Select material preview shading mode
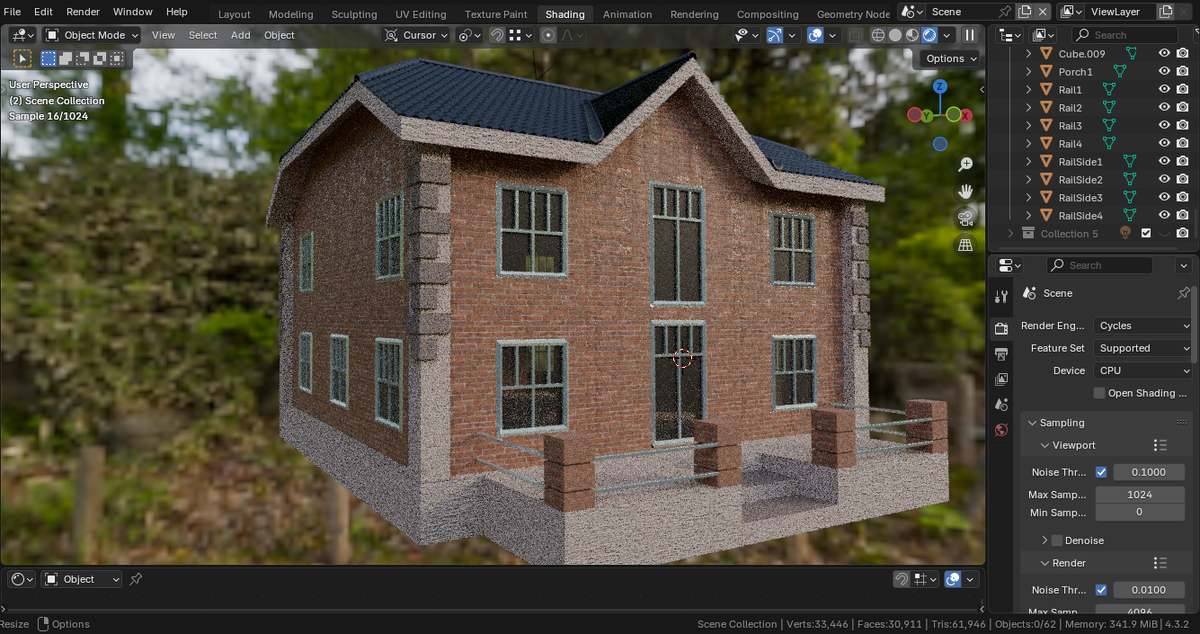Image resolution: width=1200 pixels, height=634 pixels. (912, 35)
